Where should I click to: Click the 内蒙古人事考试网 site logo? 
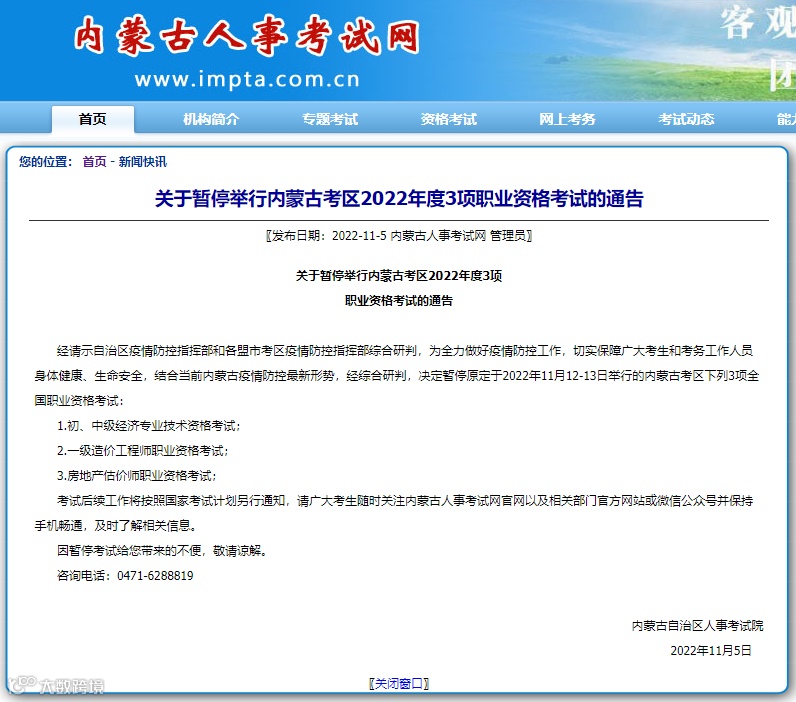(247, 36)
